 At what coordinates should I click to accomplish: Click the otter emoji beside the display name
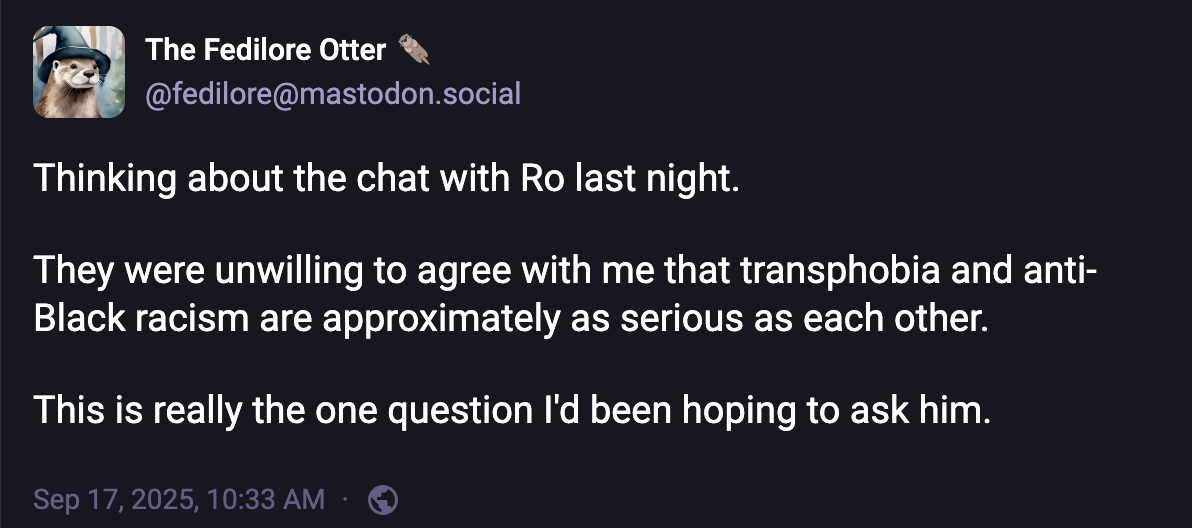(414, 49)
